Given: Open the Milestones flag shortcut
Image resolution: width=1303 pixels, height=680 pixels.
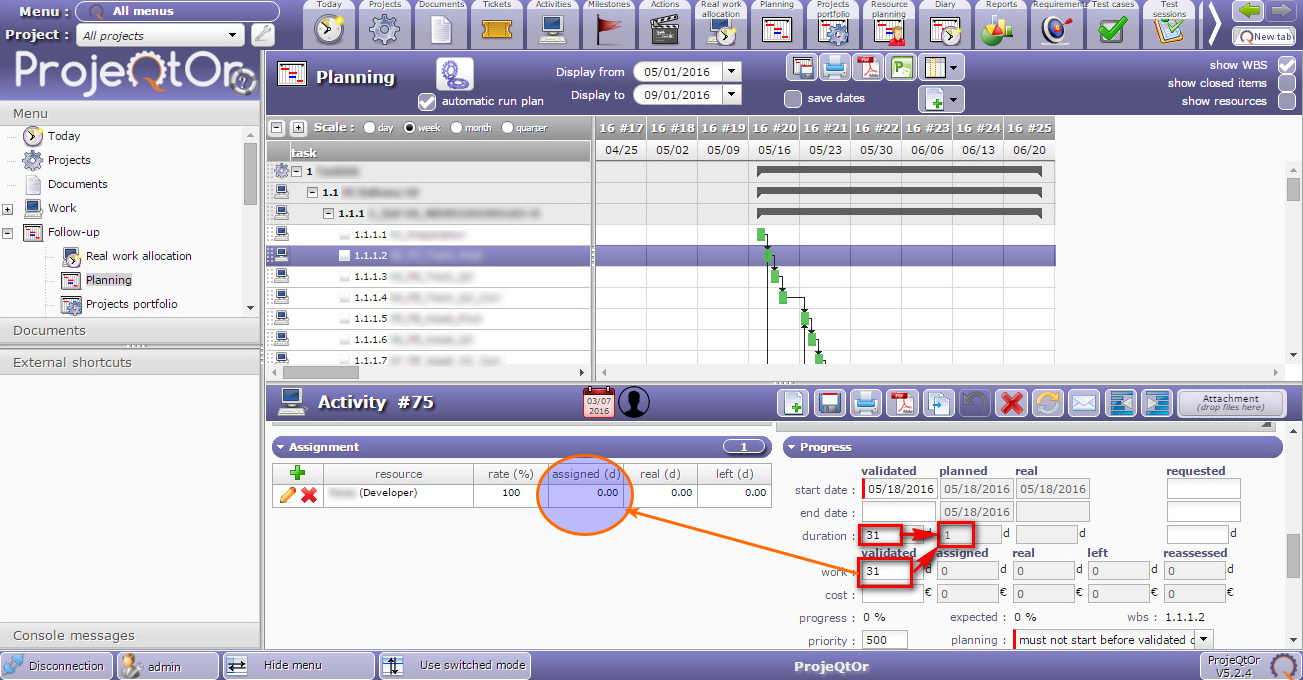Looking at the screenshot, I should click(x=608, y=29).
